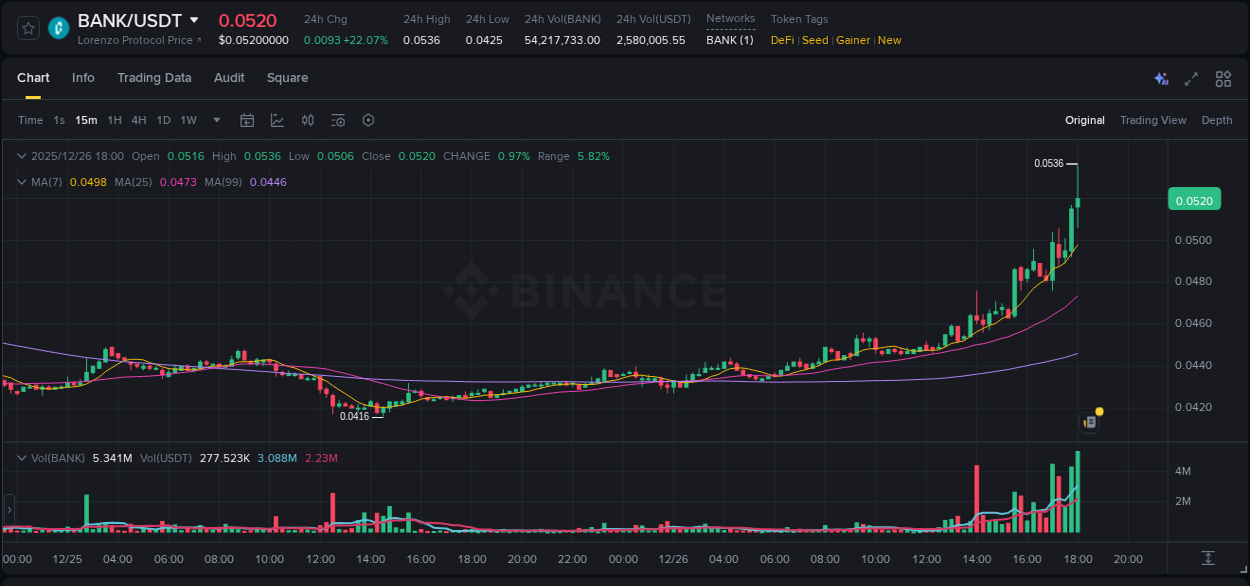Open extra timeframes dropdown next to 1W
The image size is (1250, 586).
215,120
